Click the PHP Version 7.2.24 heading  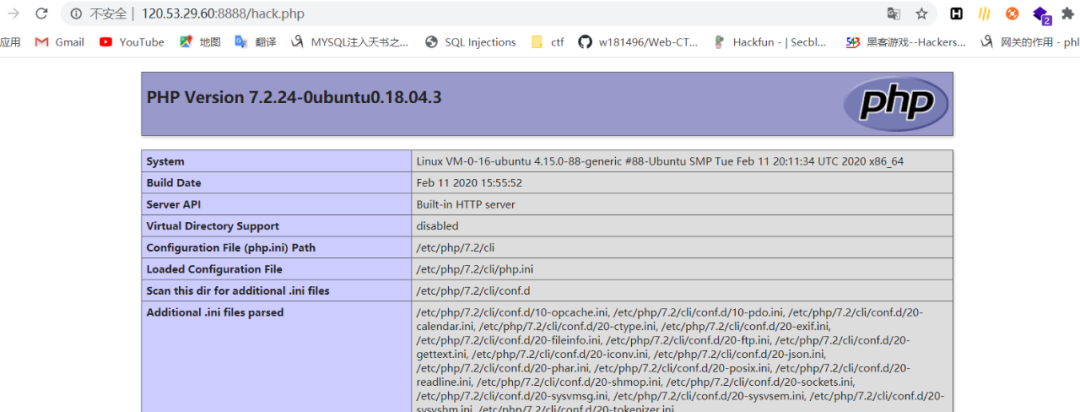(294, 97)
